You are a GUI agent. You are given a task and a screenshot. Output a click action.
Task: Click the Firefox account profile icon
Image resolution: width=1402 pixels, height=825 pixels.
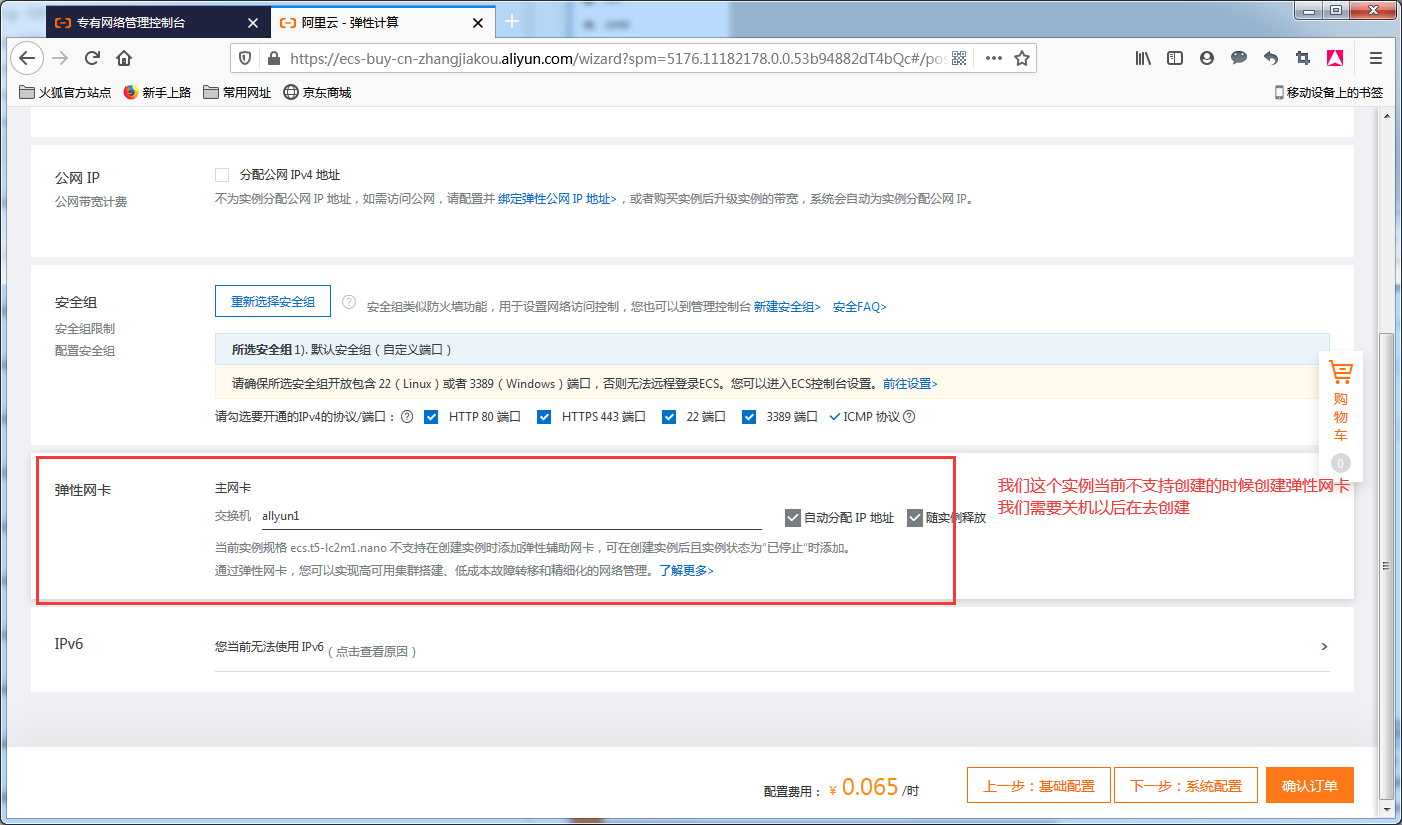click(x=1206, y=58)
